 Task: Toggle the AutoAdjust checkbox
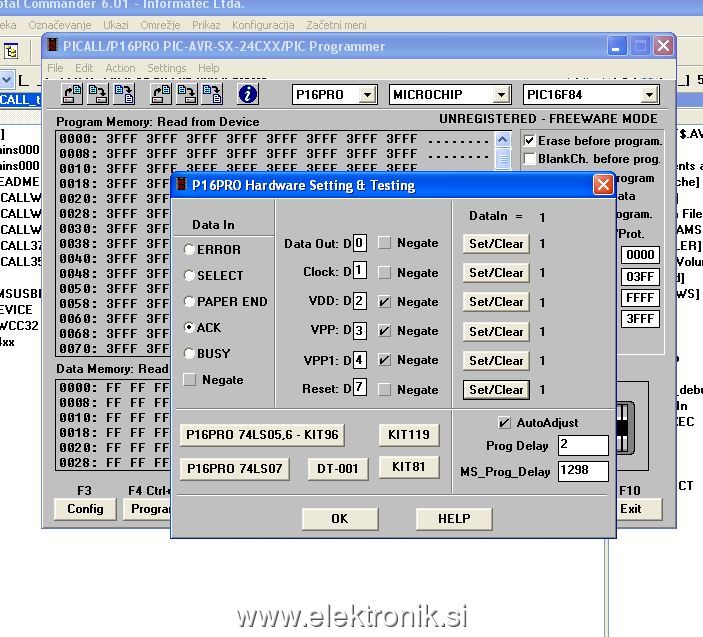point(504,423)
